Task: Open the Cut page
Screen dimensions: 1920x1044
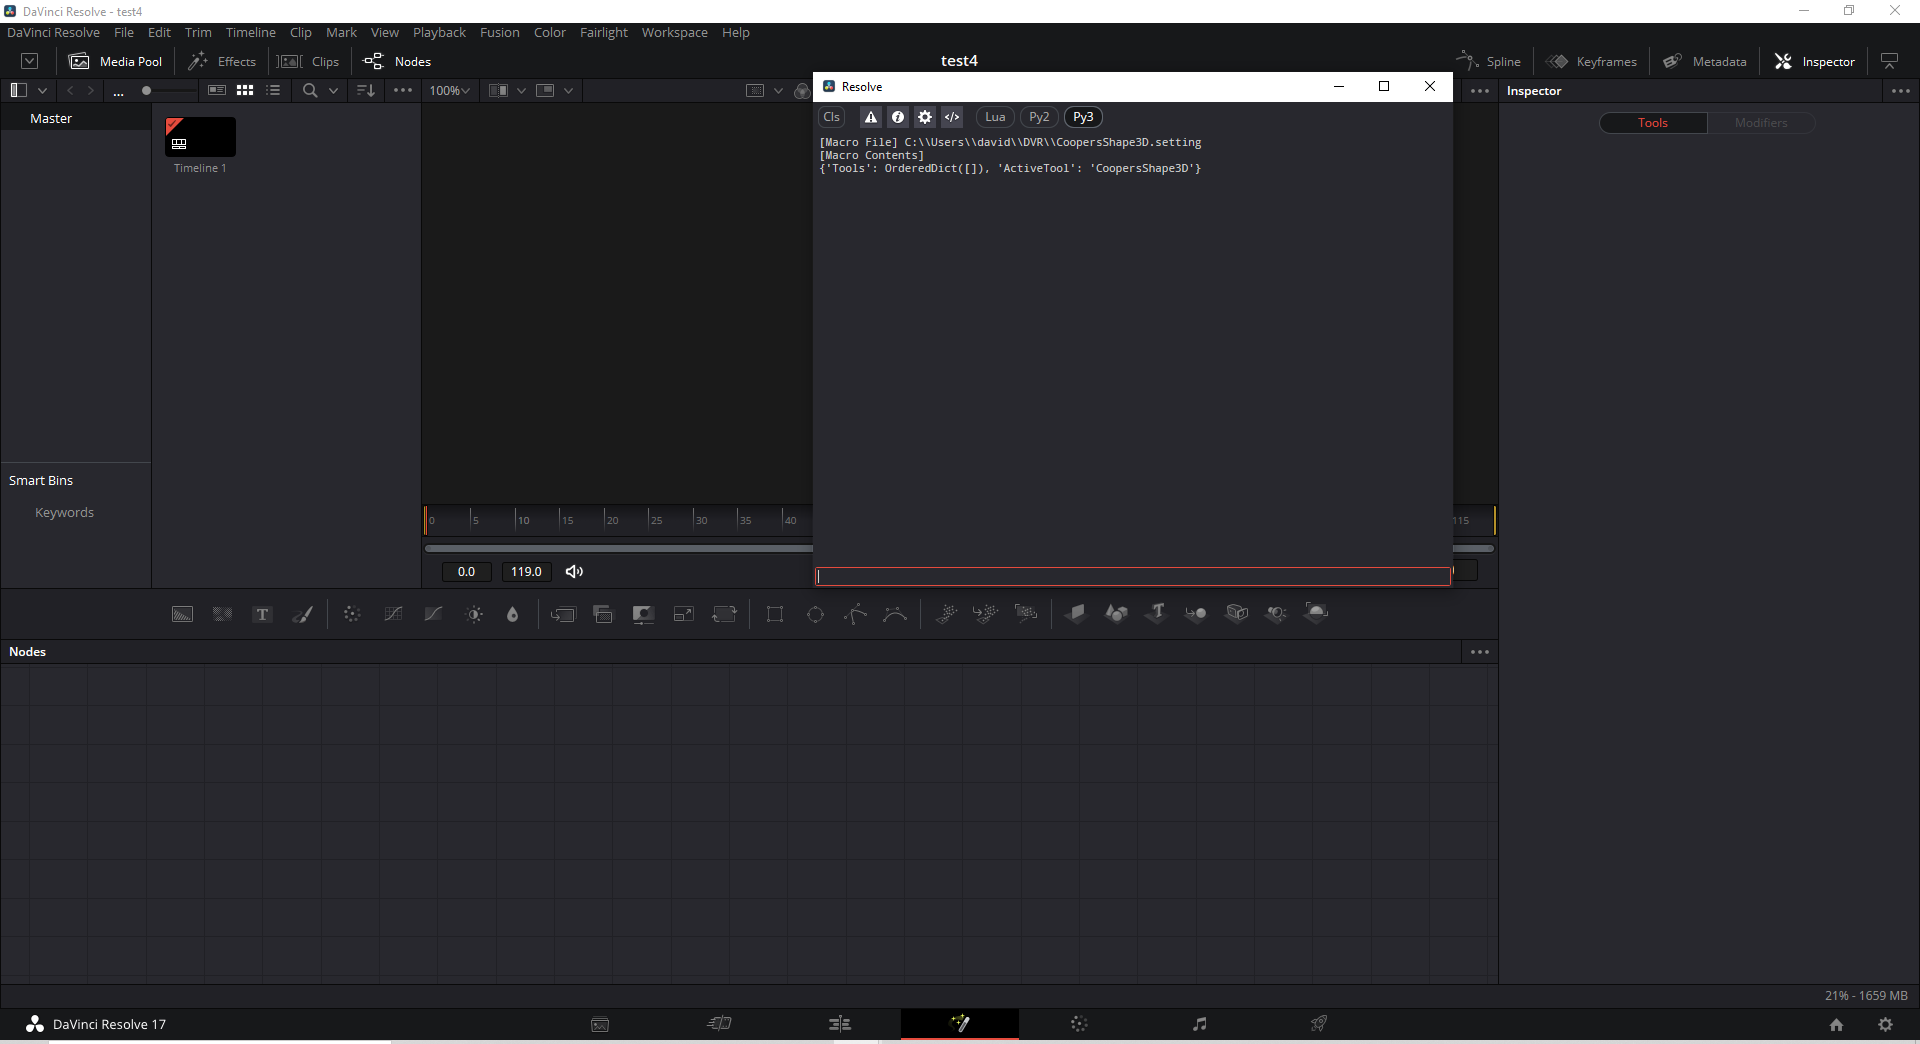Action: (719, 1024)
